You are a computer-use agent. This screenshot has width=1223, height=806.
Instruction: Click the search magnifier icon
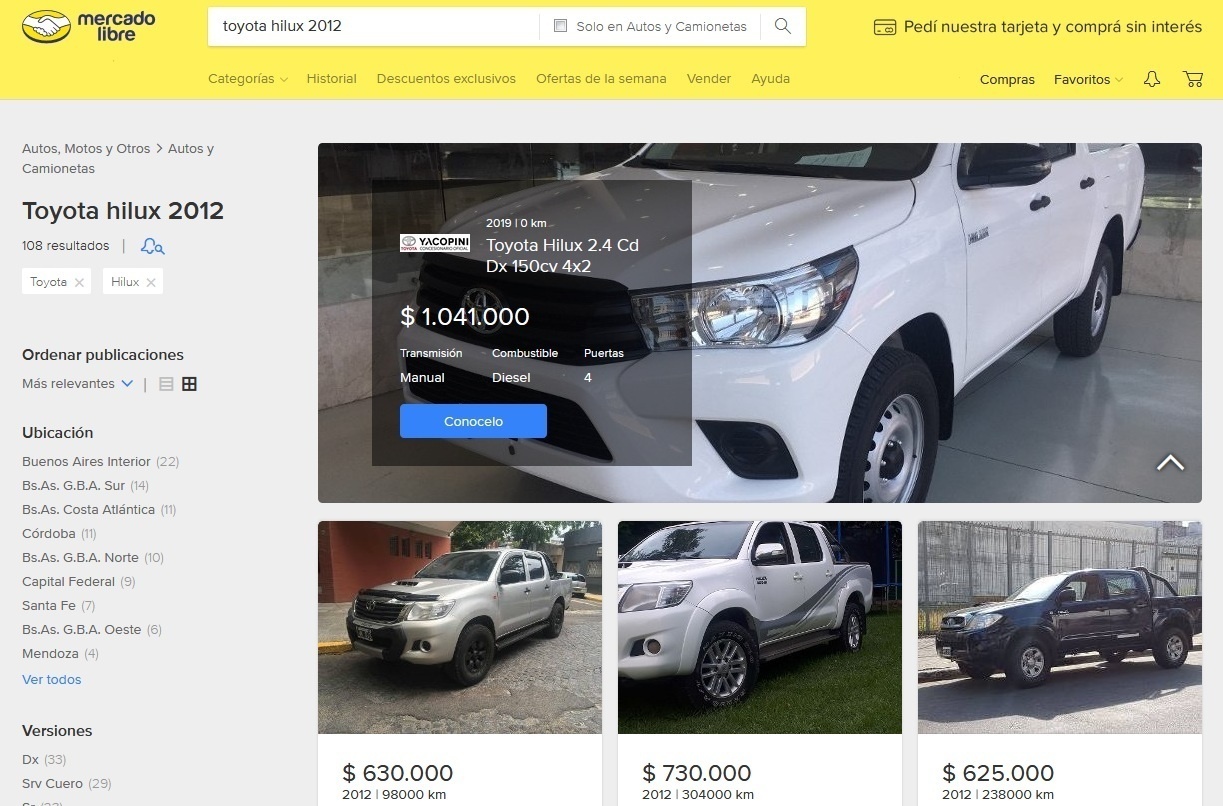pyautogui.click(x=783, y=26)
